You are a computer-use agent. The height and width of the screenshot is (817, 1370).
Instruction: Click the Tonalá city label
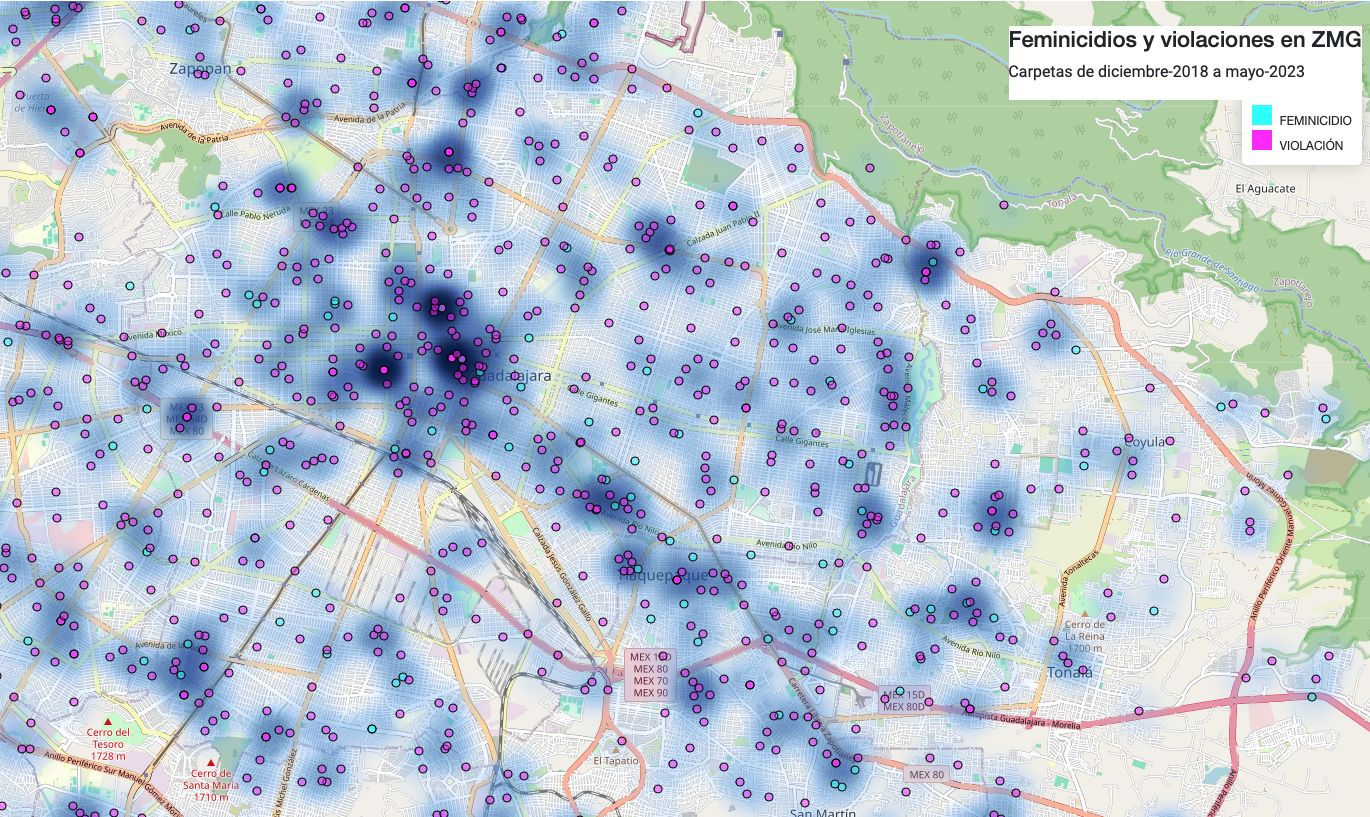1069,672
